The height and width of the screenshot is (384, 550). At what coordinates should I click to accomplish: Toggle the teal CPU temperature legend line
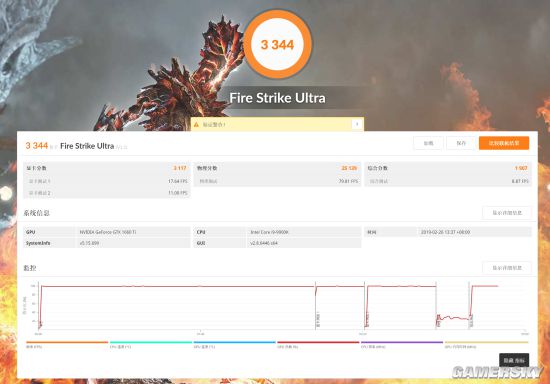coord(151,342)
